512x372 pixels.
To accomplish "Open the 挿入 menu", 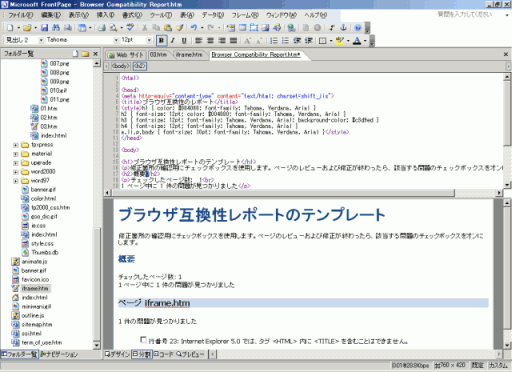I will (x=106, y=15).
